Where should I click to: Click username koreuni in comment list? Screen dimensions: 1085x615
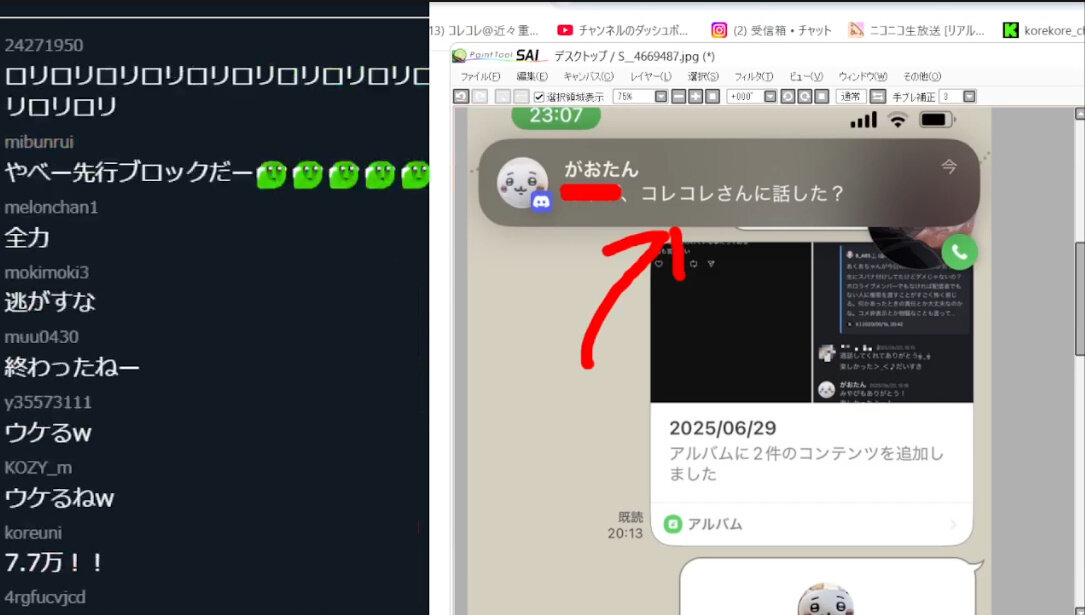click(x=33, y=533)
